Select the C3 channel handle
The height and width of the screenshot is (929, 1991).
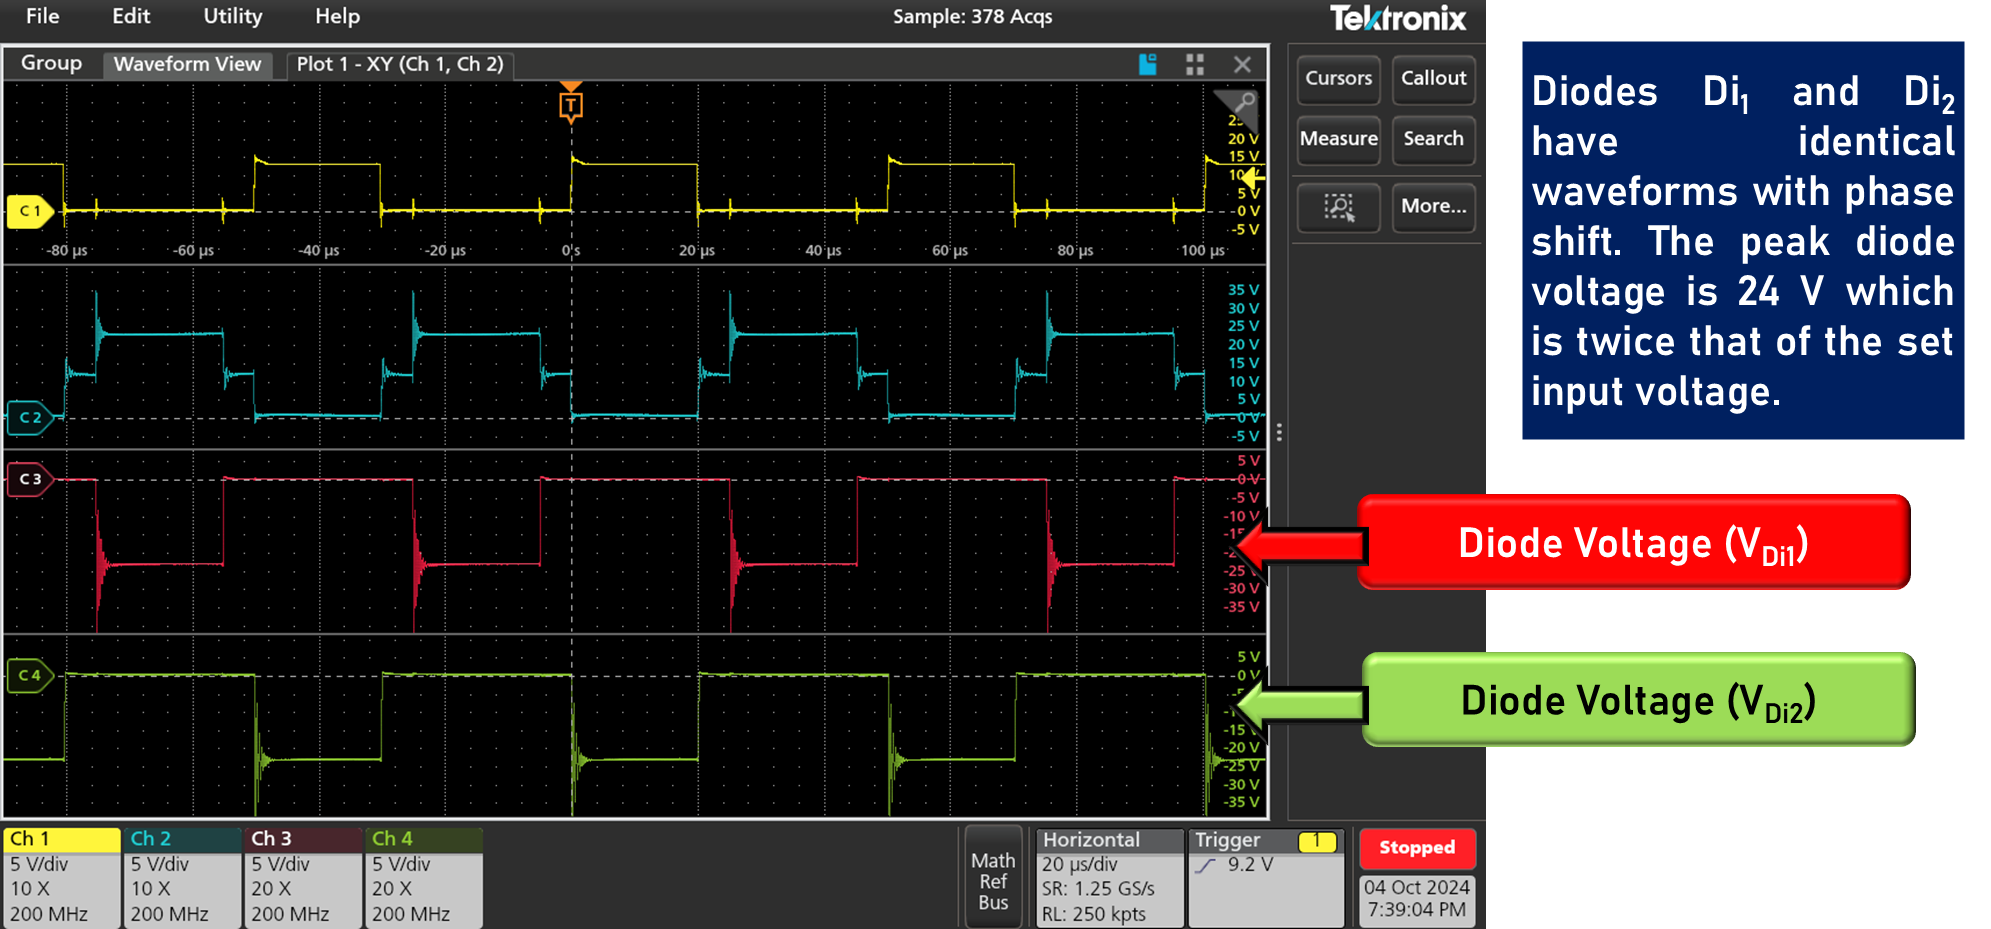[31, 479]
